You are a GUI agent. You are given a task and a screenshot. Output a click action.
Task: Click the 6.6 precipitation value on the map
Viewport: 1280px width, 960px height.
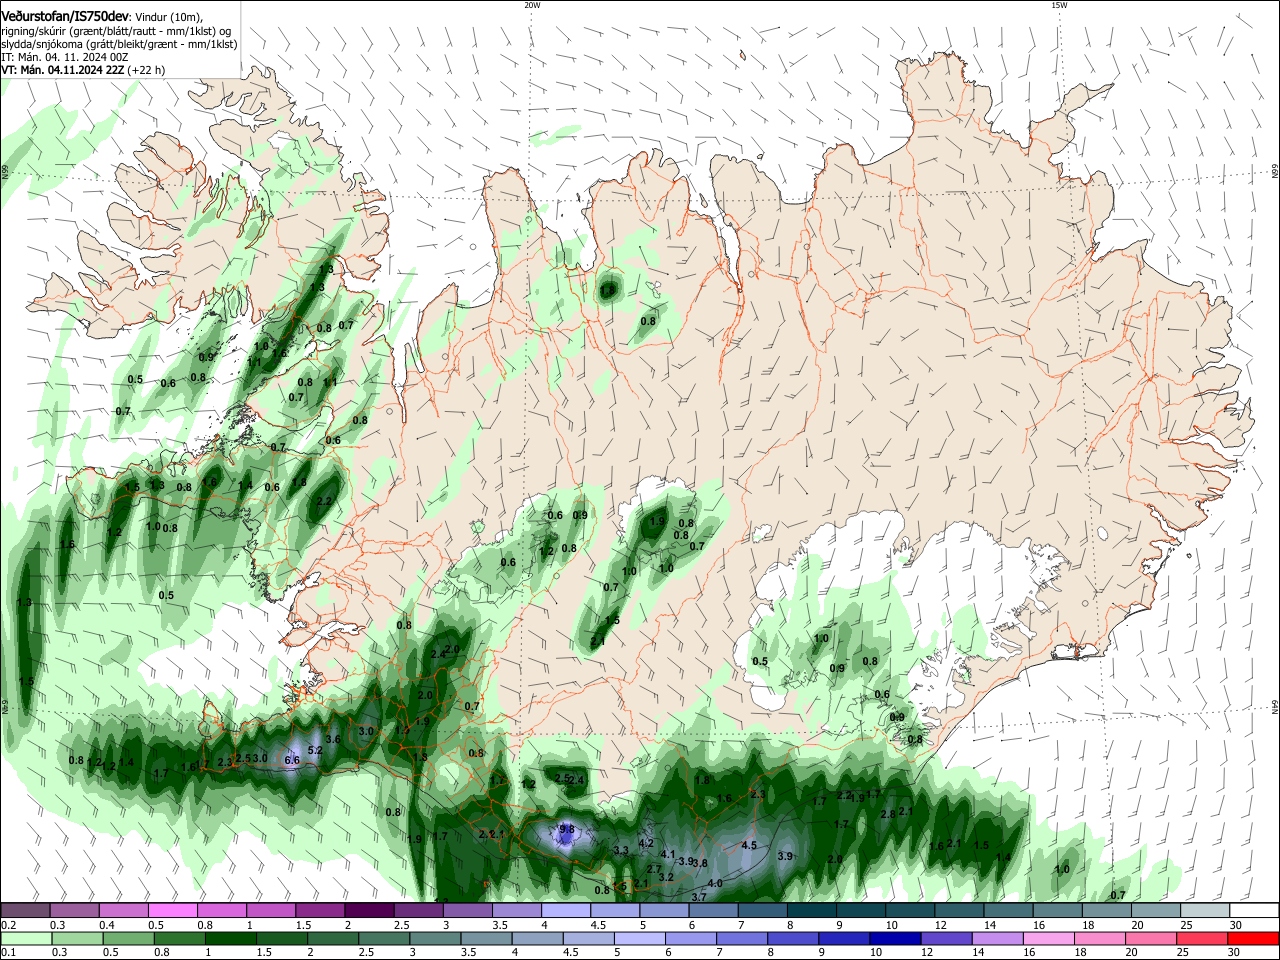pyautogui.click(x=292, y=760)
